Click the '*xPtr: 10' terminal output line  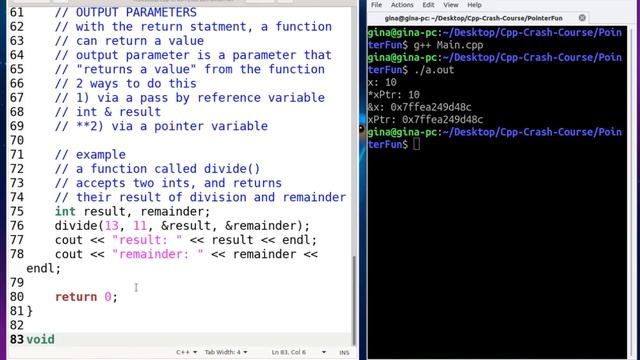tap(393, 95)
